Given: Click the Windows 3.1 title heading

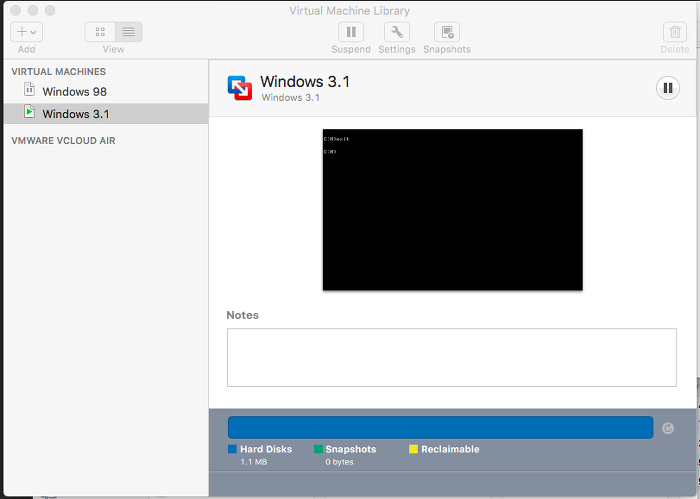Looking at the screenshot, I should click(305, 82).
